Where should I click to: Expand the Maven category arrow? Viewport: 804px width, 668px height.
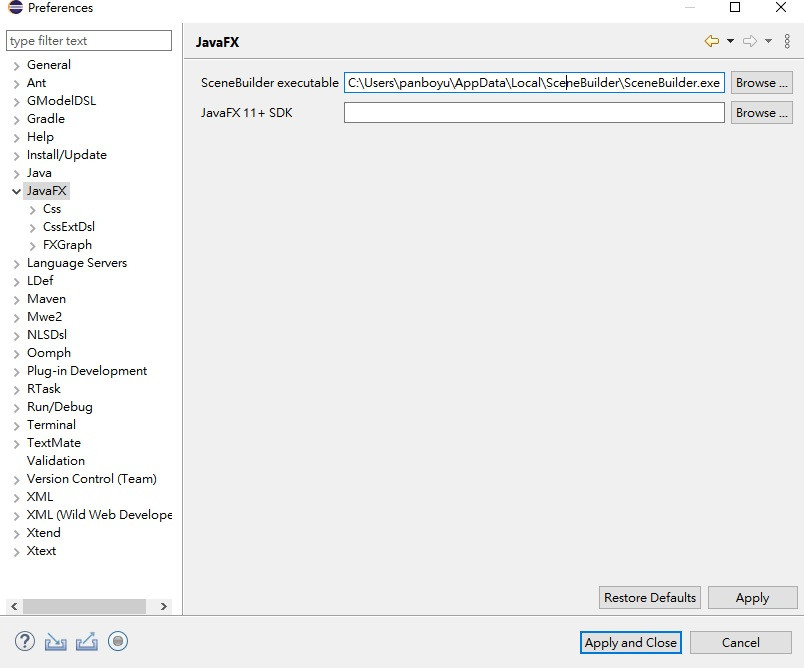coord(16,300)
